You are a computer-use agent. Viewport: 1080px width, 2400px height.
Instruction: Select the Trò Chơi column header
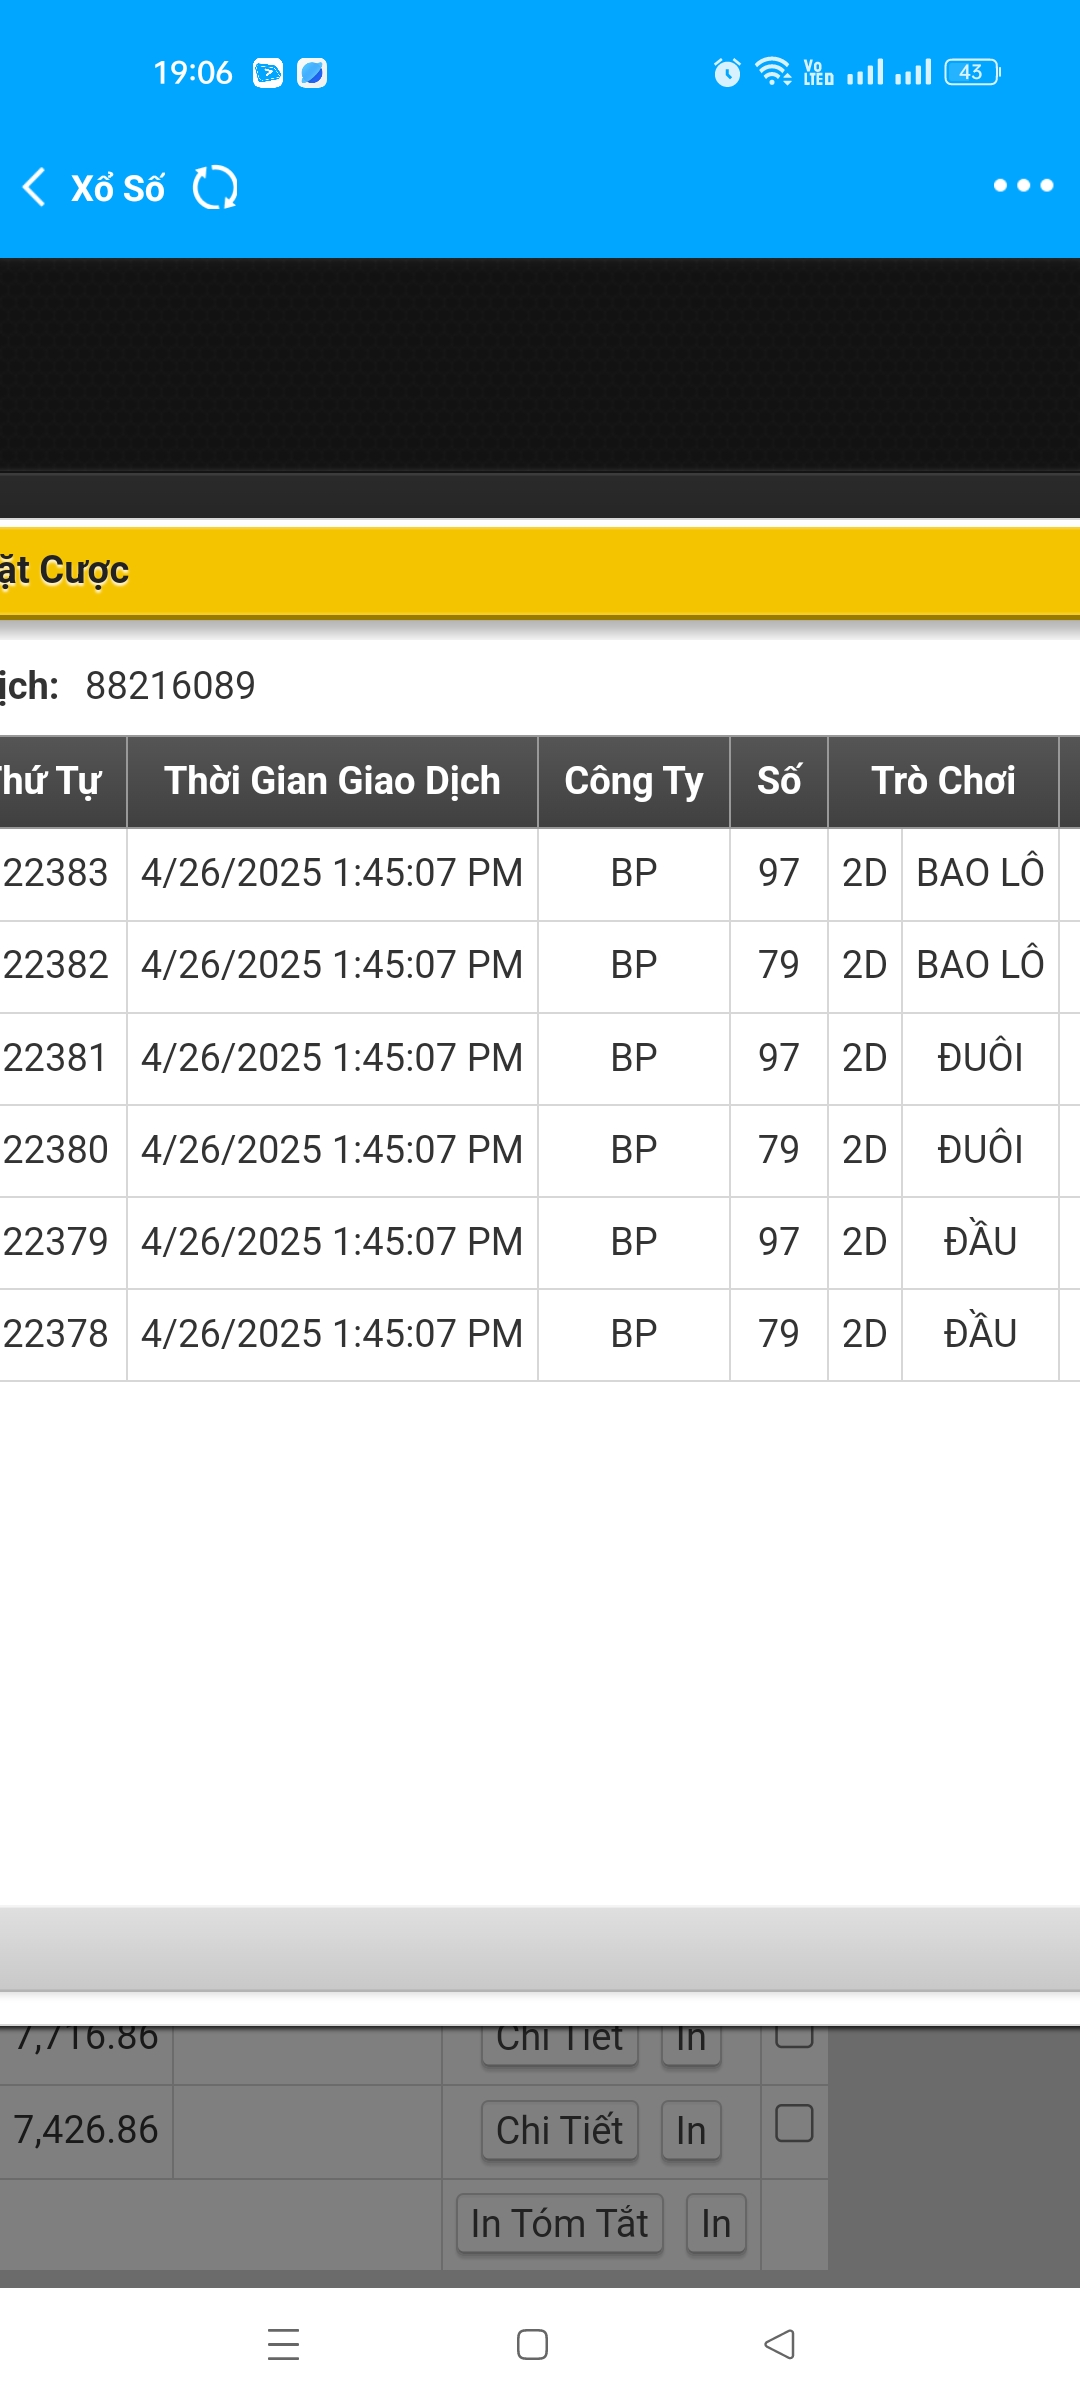pyautogui.click(x=943, y=781)
